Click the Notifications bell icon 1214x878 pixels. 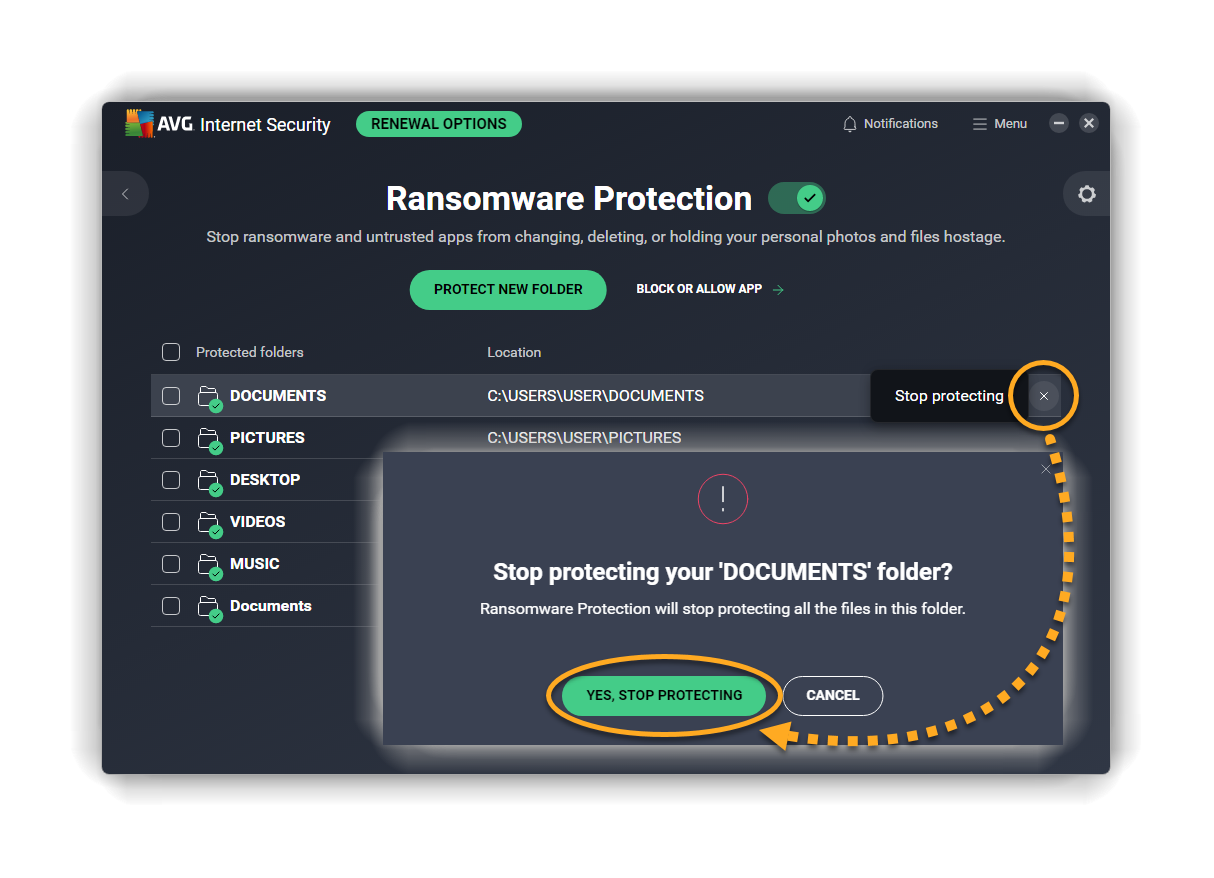coord(850,124)
